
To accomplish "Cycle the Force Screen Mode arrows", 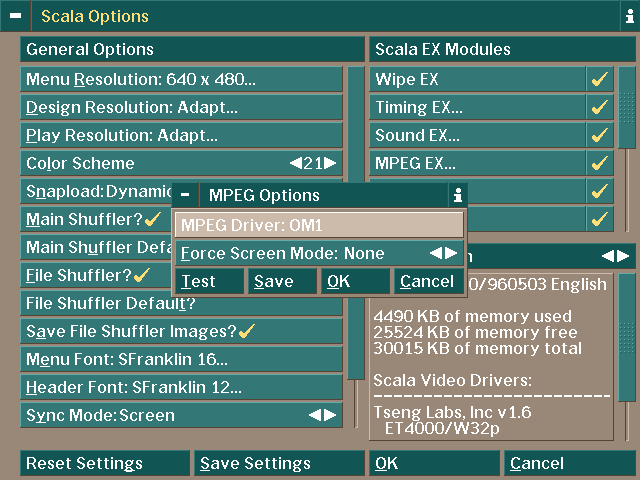I will 443,254.
